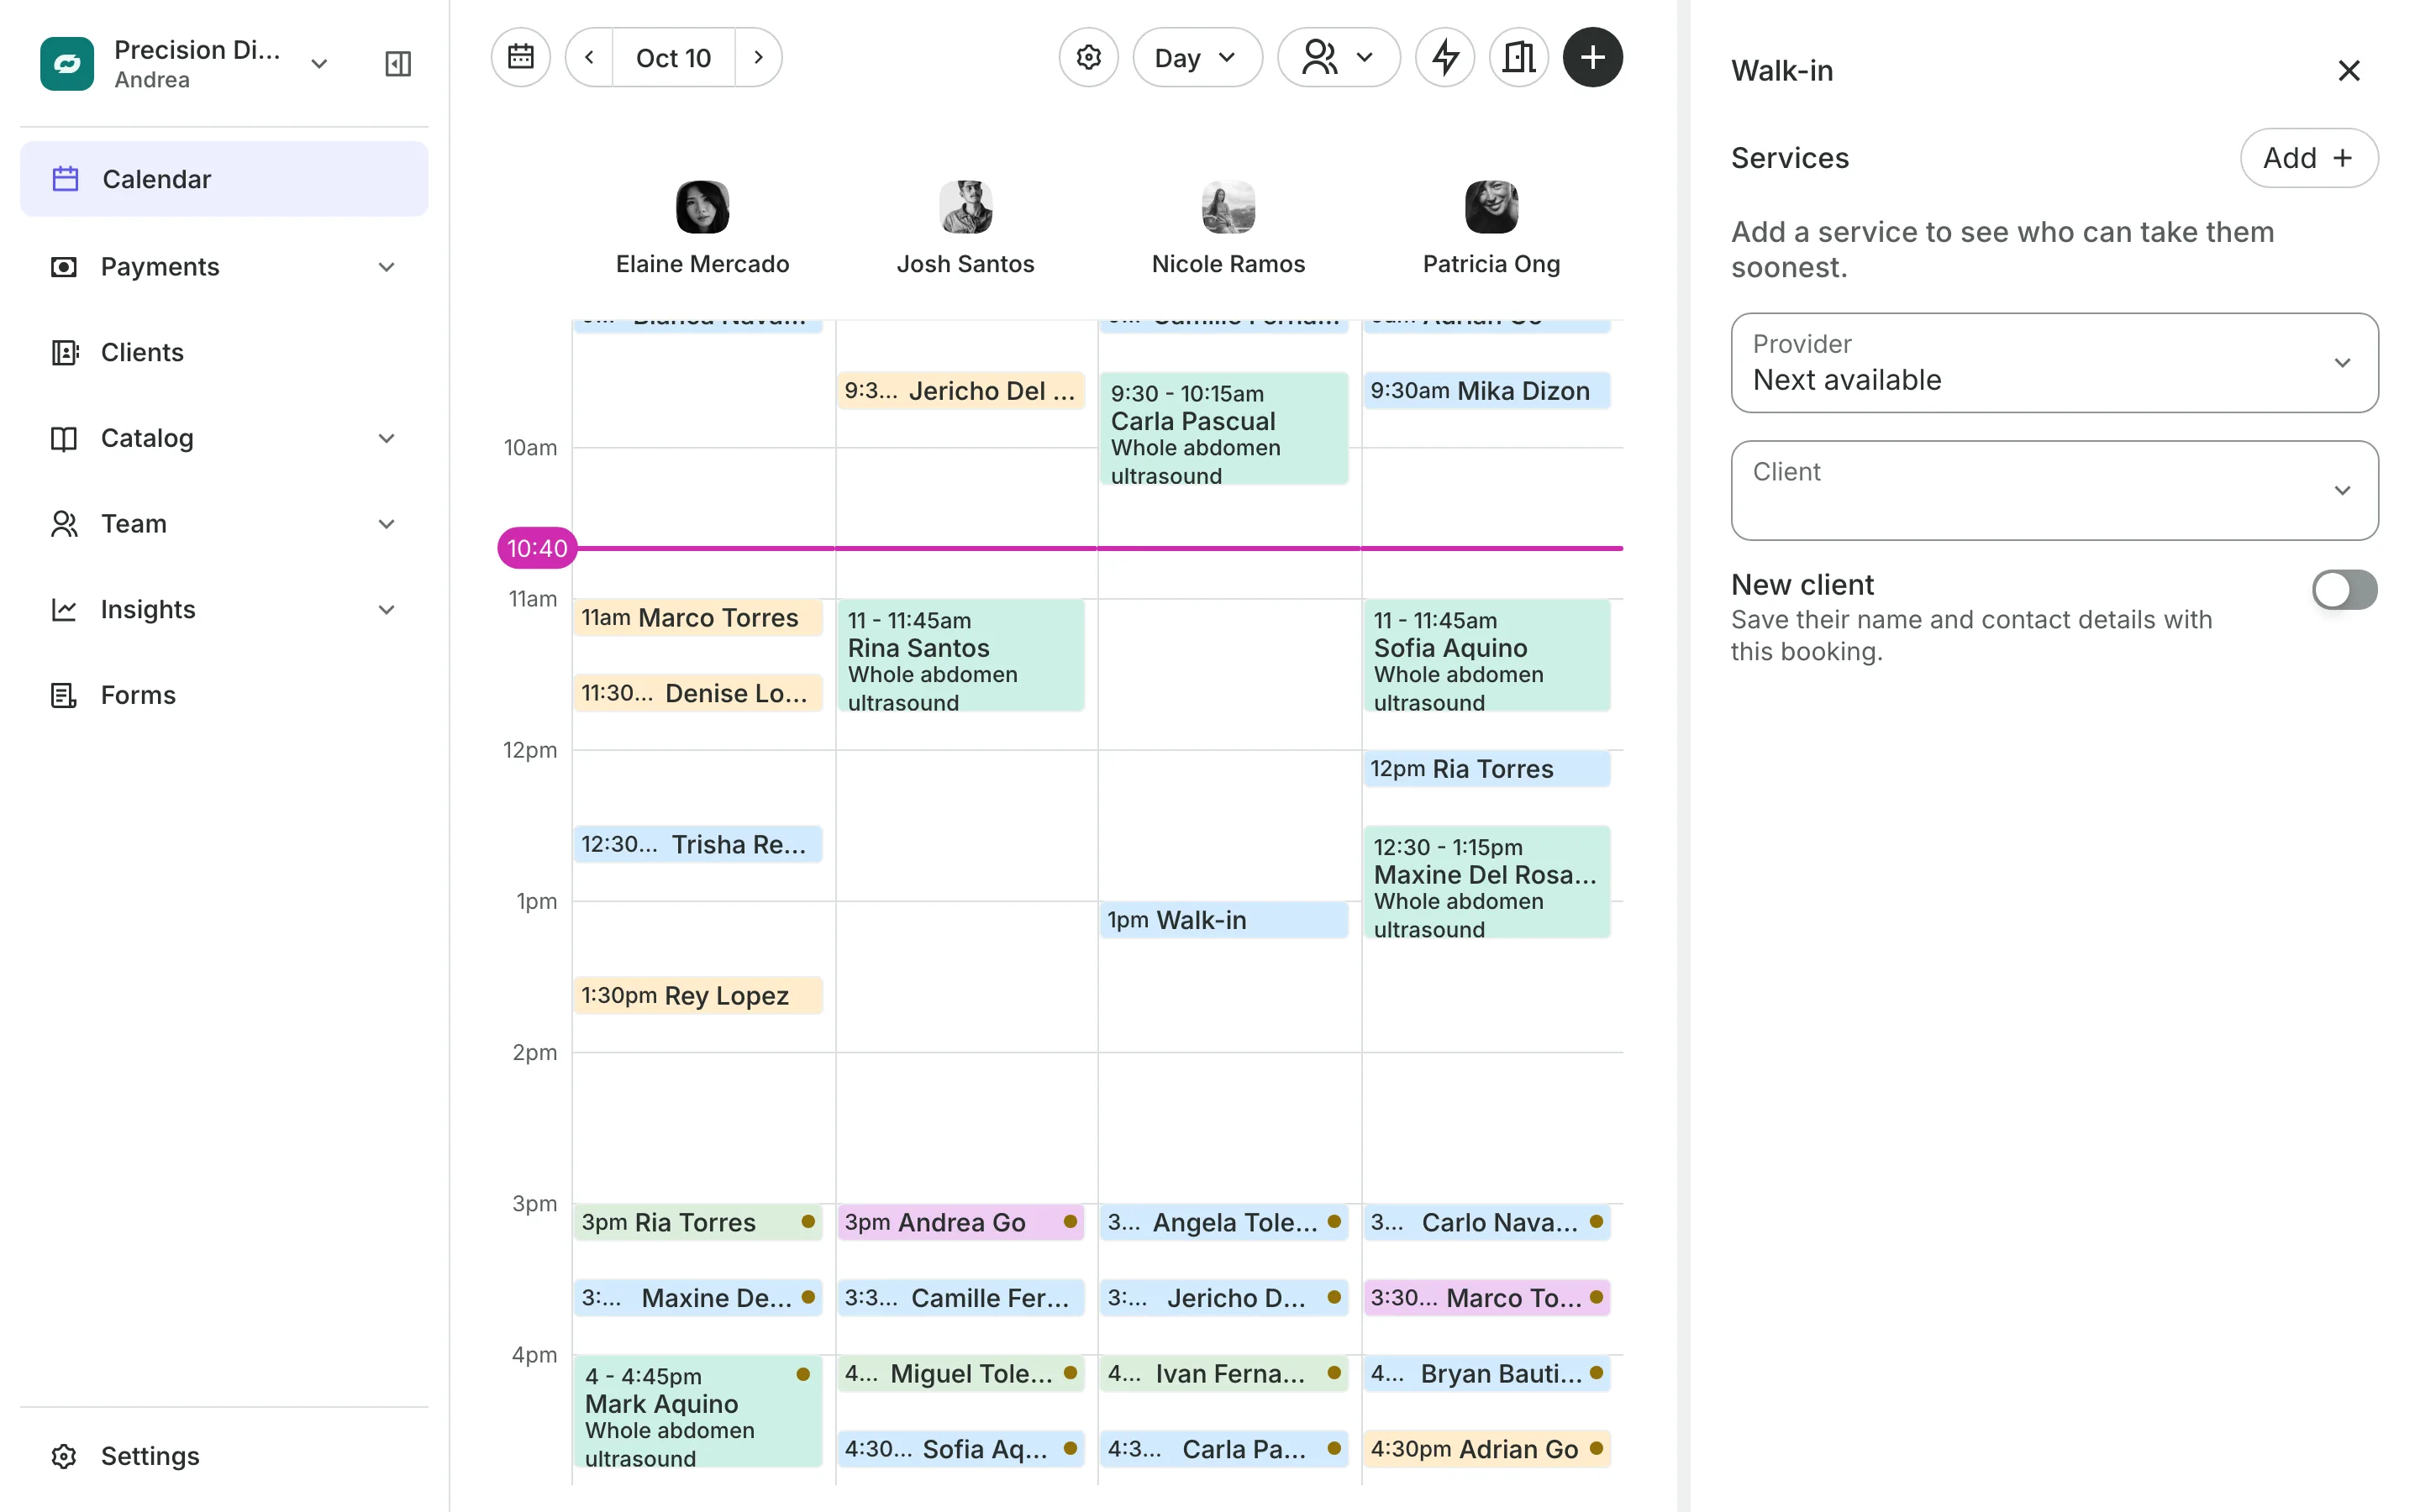
Task: Open 3pm Andrea Go appointment
Action: [x=961, y=1222]
